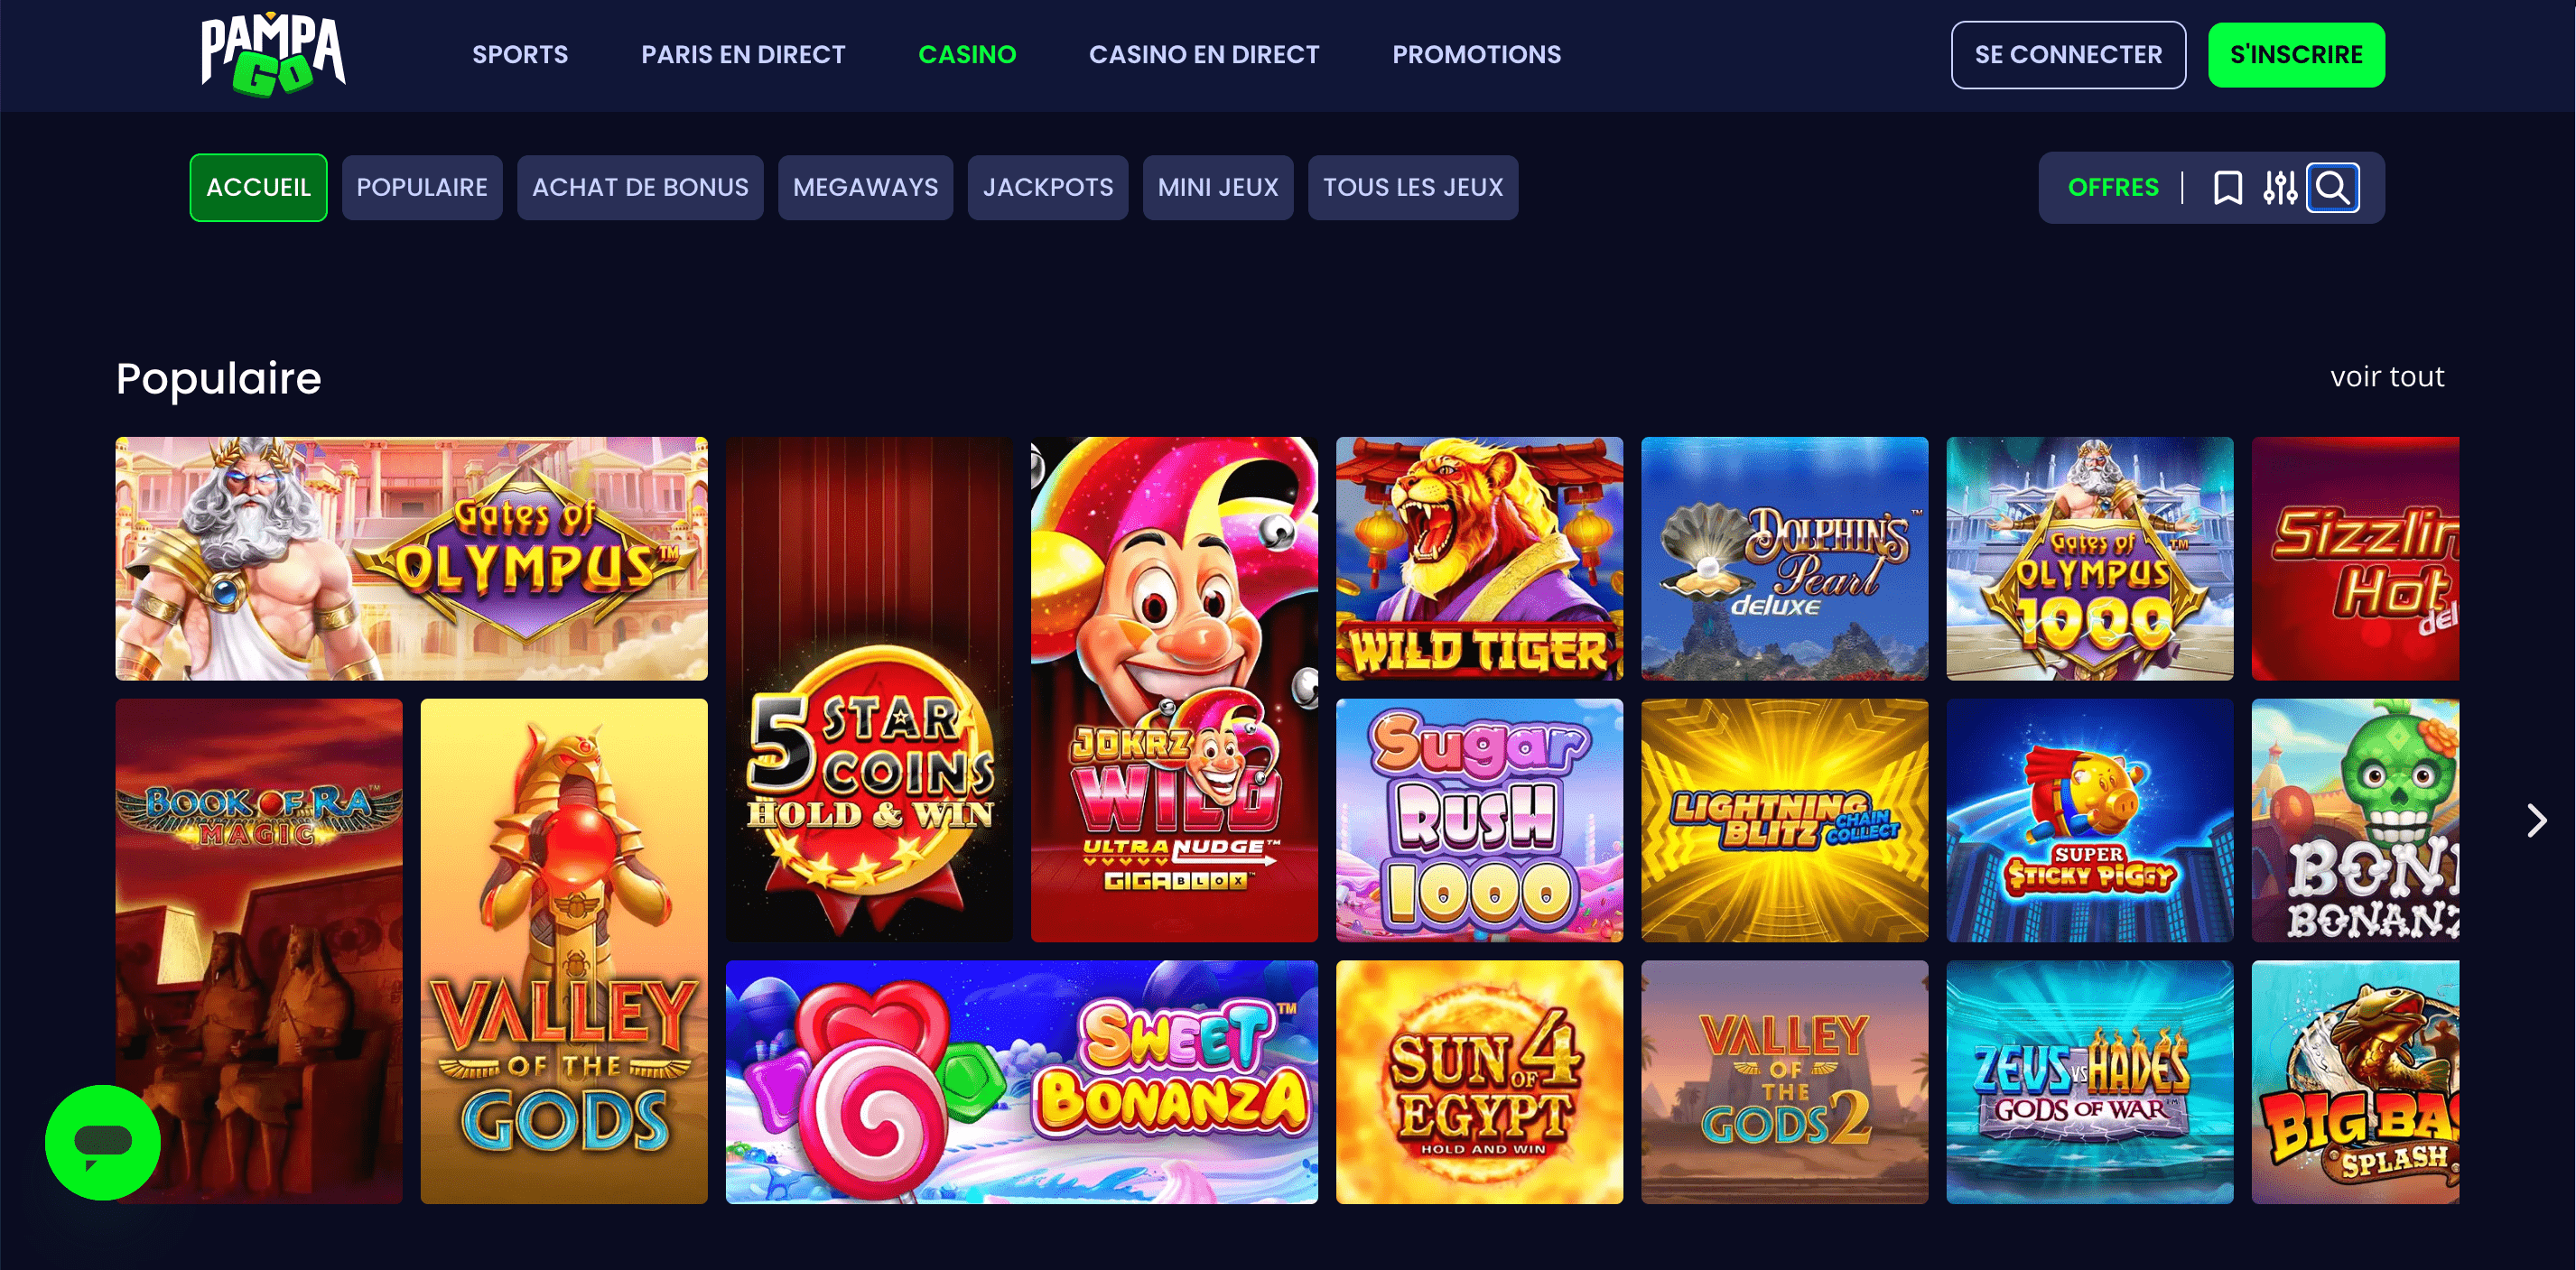Image resolution: width=2576 pixels, height=1270 pixels.
Task: Open the green live chat bubble
Action: pos(103,1142)
